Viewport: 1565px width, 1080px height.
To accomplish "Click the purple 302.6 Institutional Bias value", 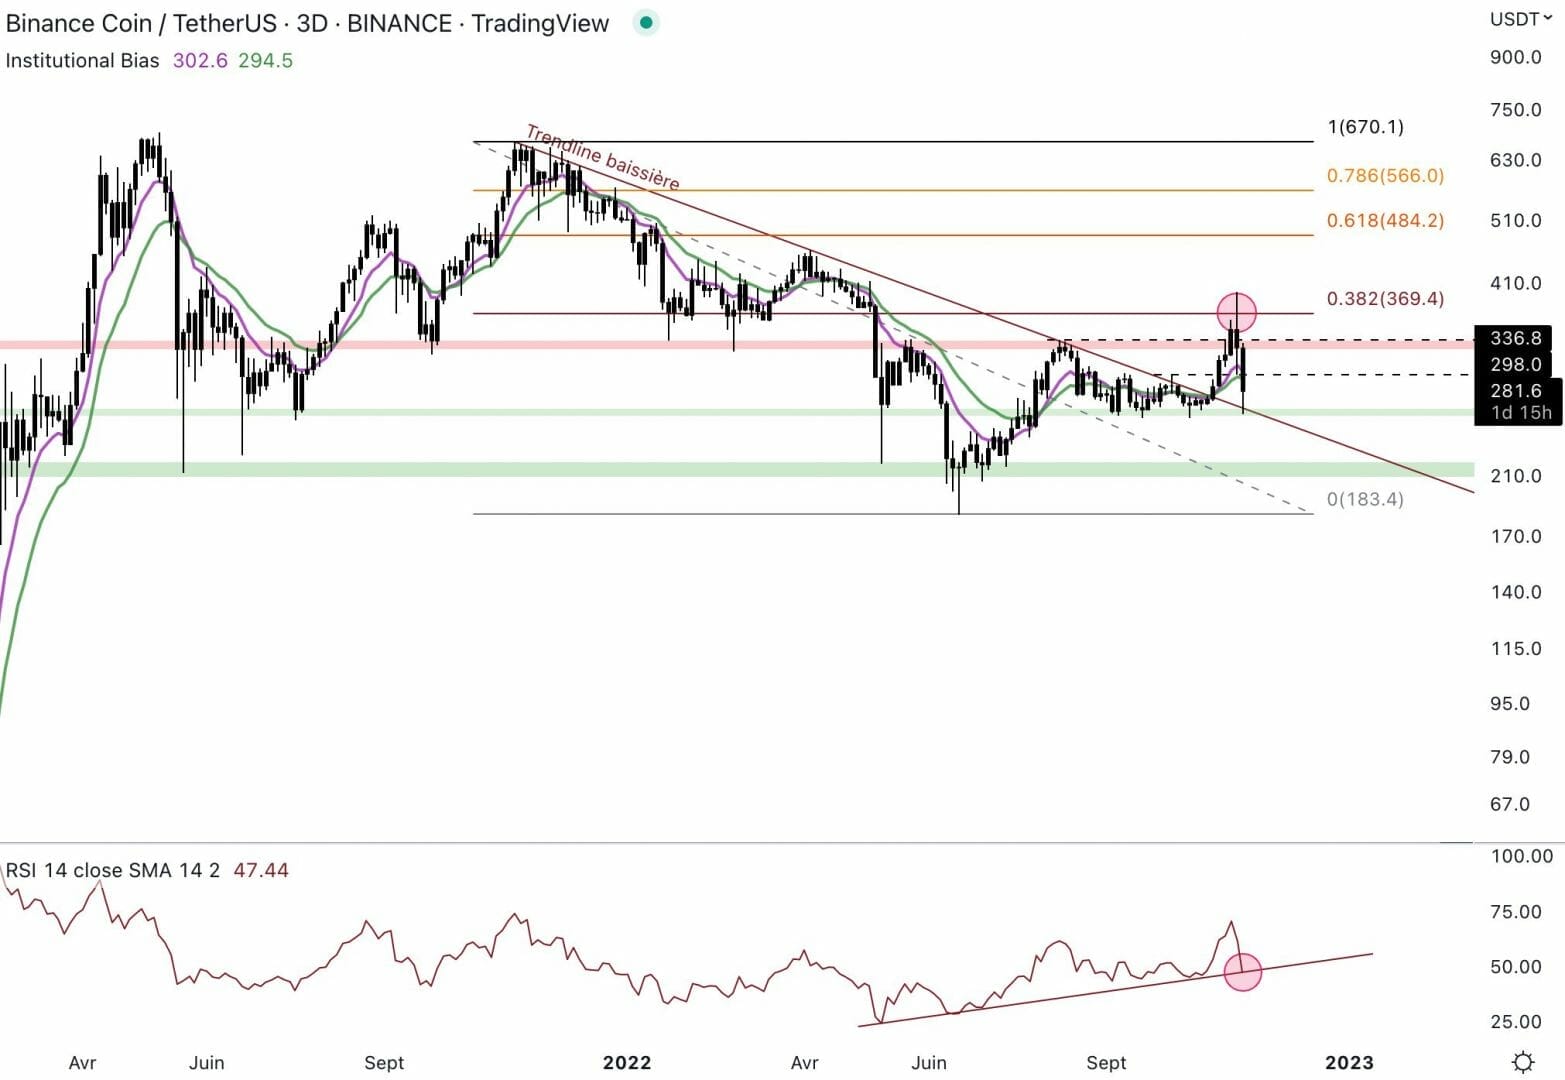I will 200,61.
